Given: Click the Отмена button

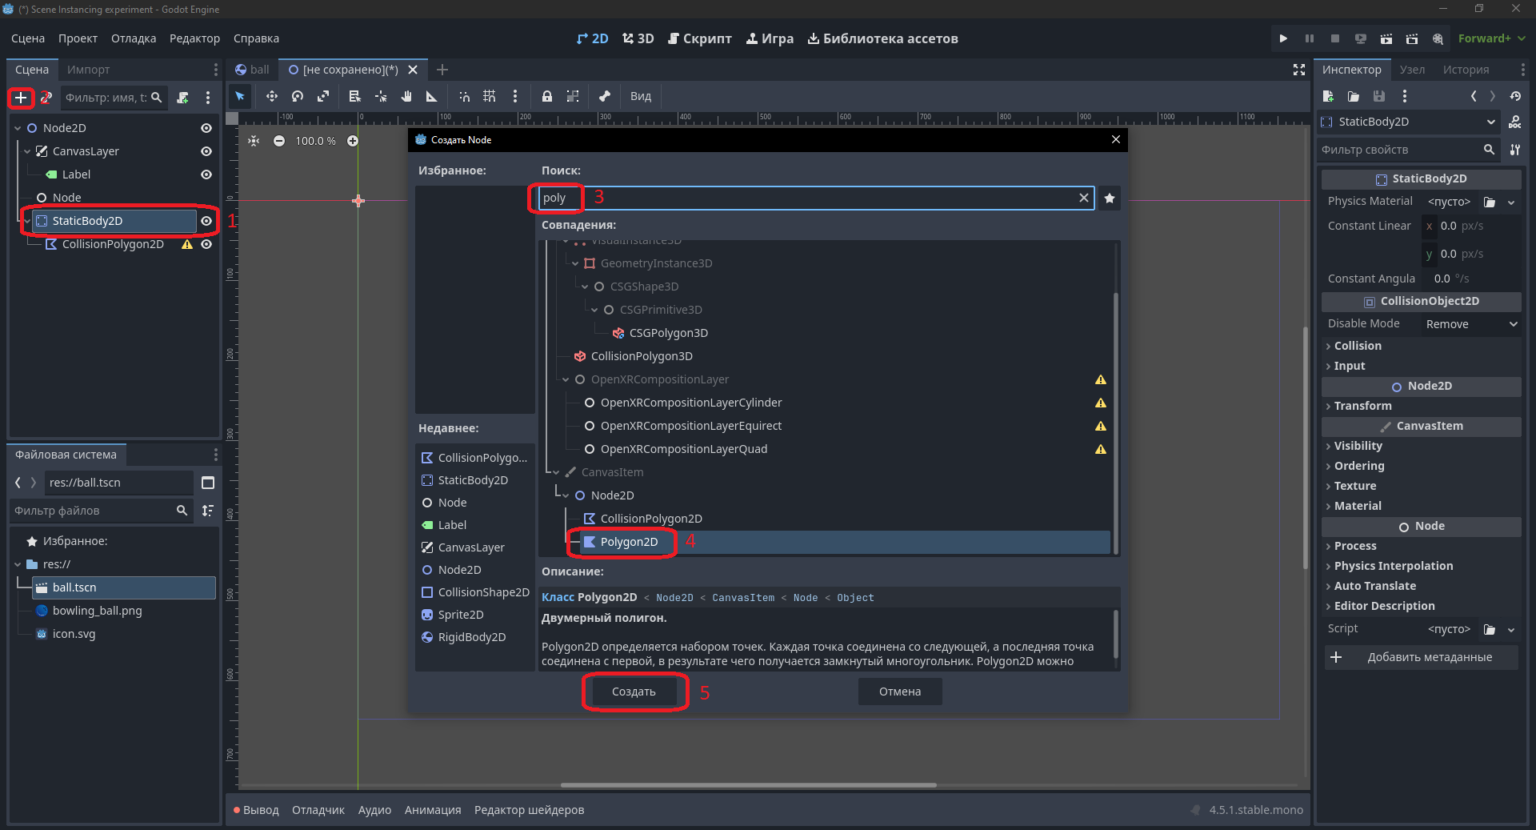Looking at the screenshot, I should point(900,692).
